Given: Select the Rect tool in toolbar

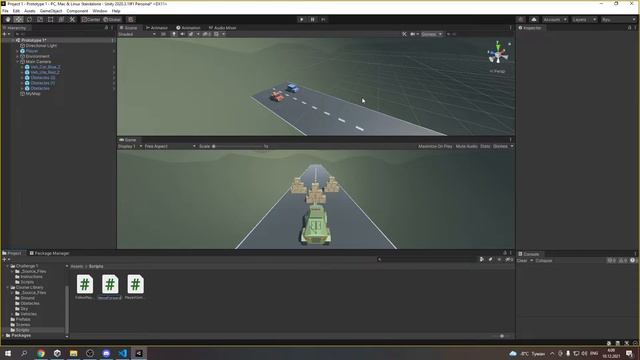Looking at the screenshot, I should [x=51, y=20].
